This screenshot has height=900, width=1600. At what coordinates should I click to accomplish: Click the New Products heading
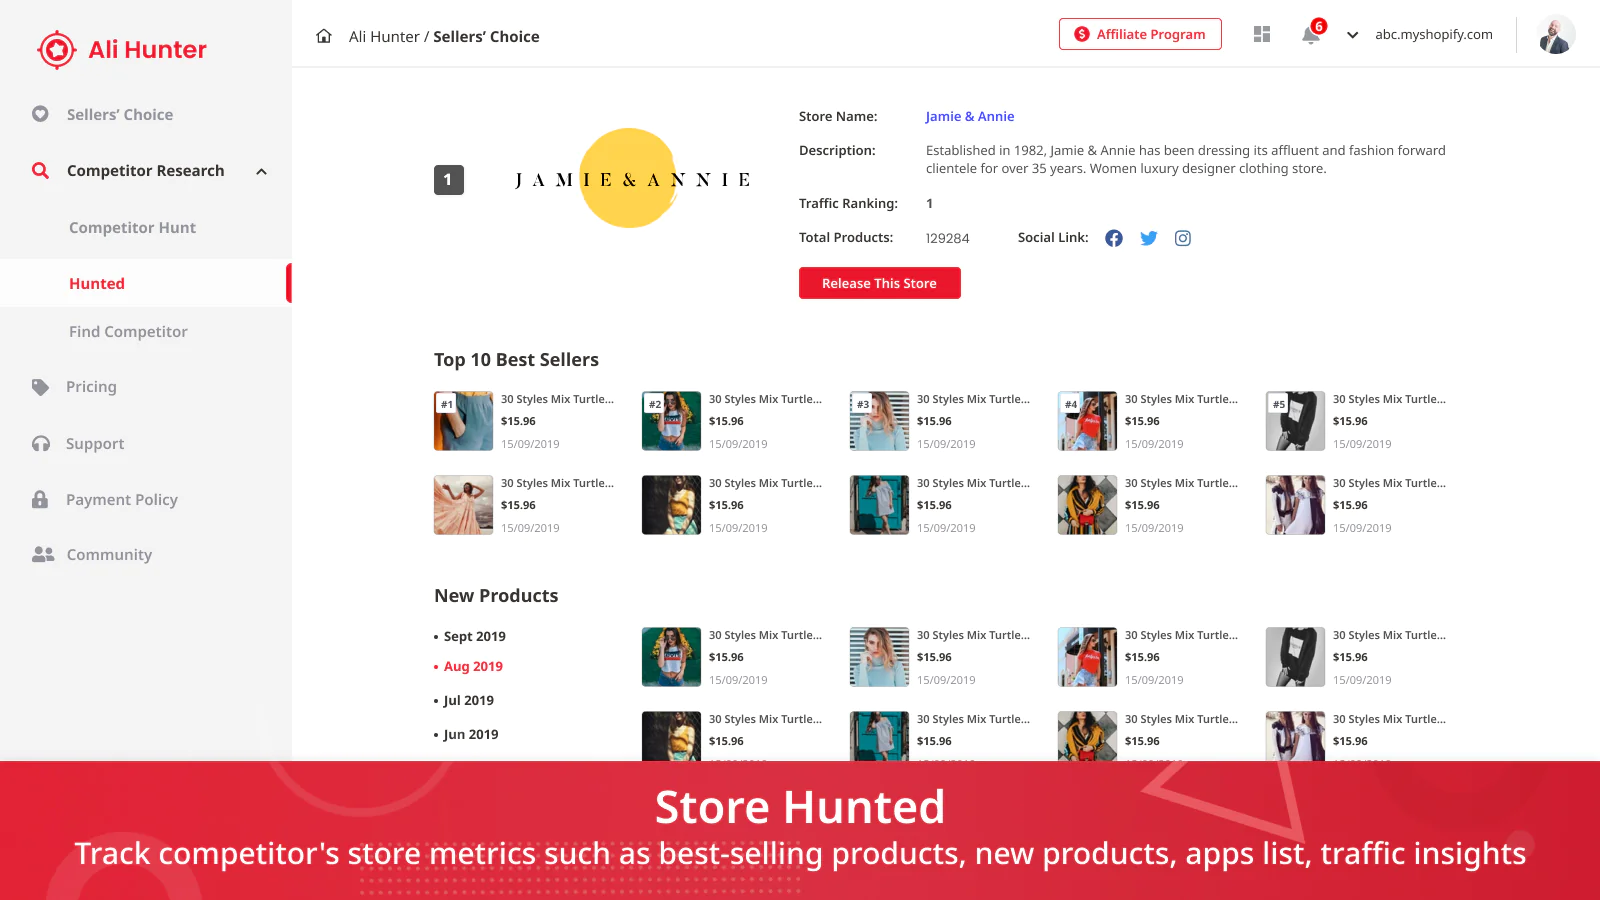point(496,596)
